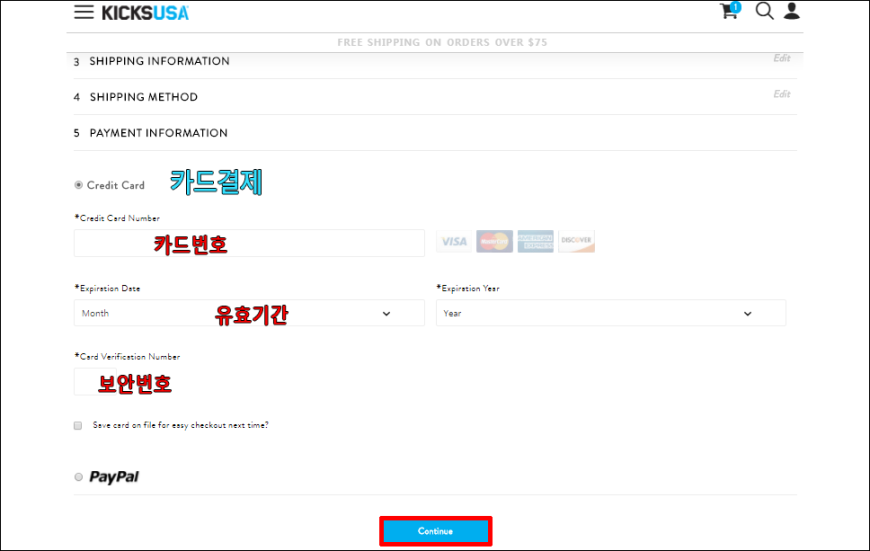Click the PayPal logo text

114,477
